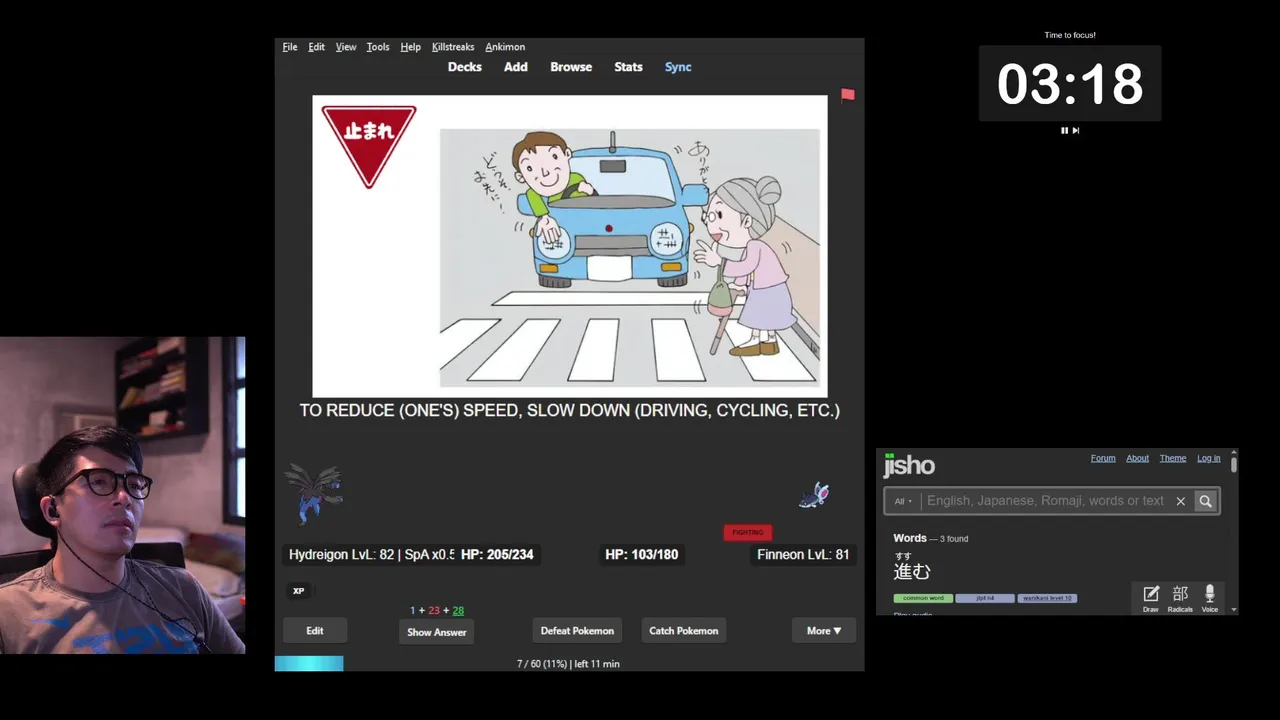Click the 03:18 timer display

click(1070, 83)
